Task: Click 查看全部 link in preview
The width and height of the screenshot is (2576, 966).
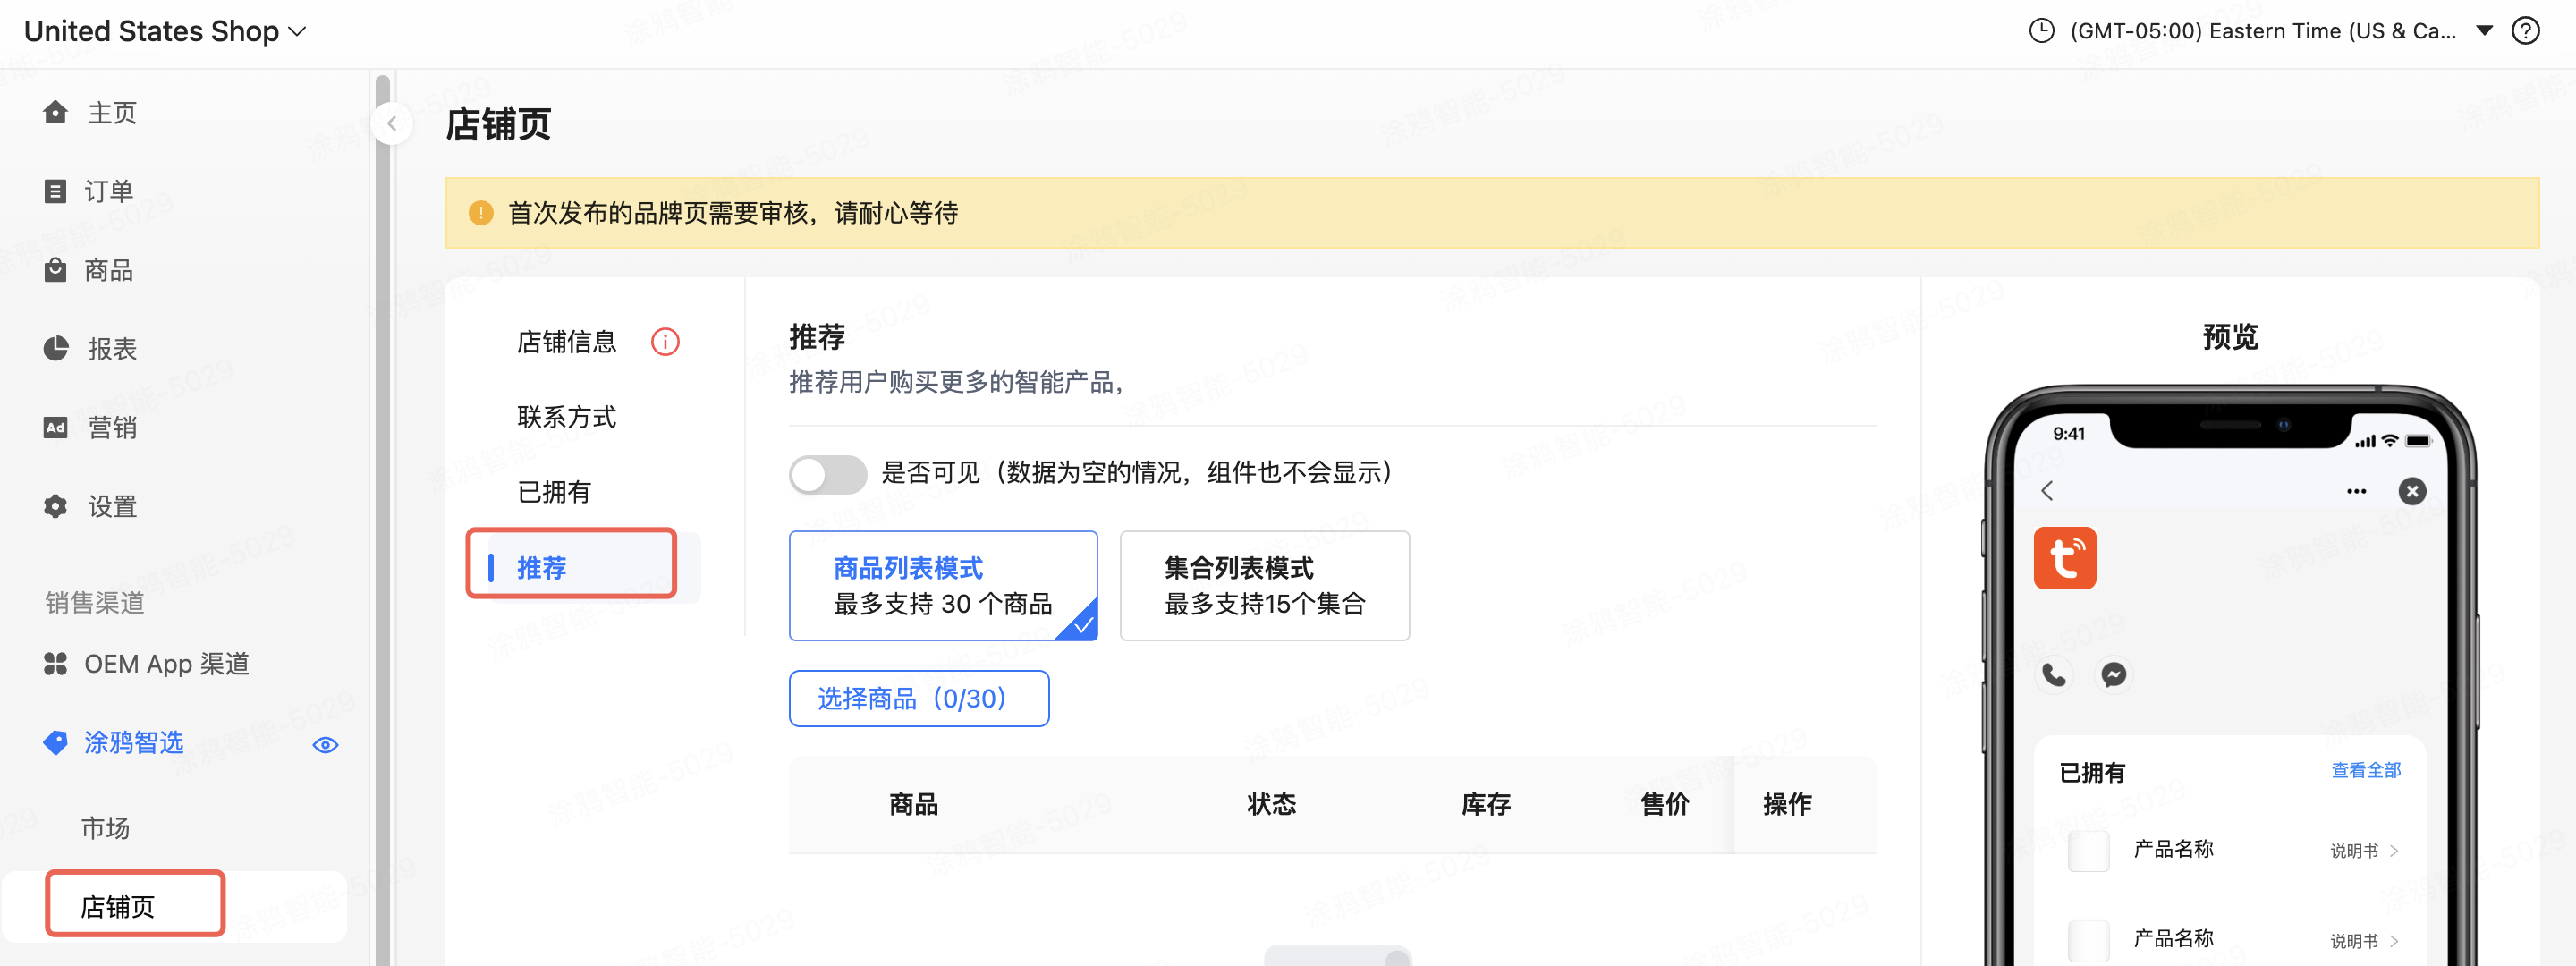Action: 2366,770
